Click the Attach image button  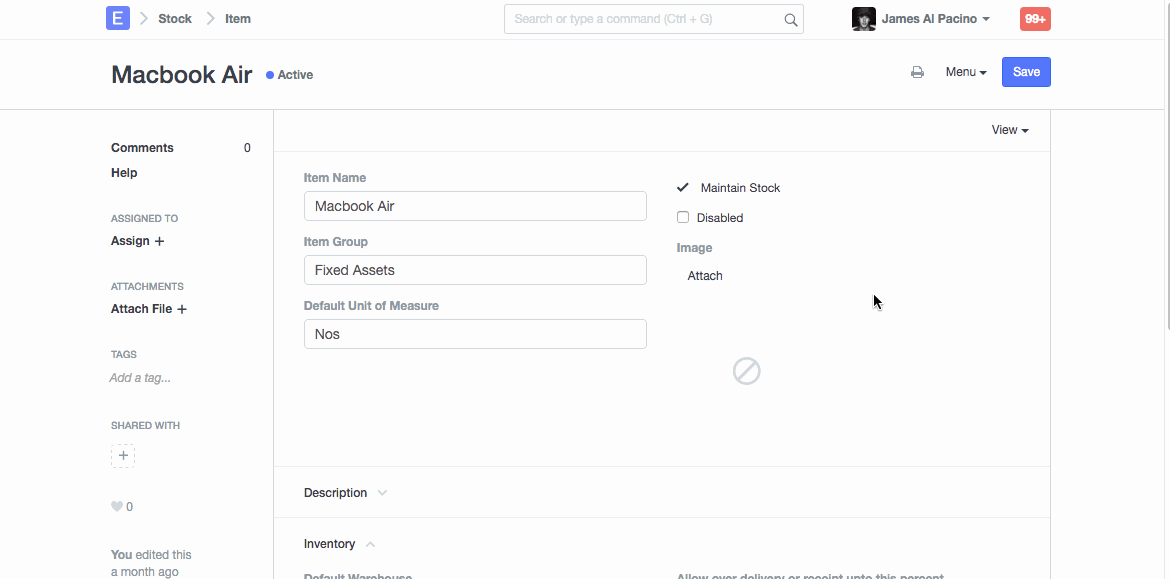click(705, 276)
